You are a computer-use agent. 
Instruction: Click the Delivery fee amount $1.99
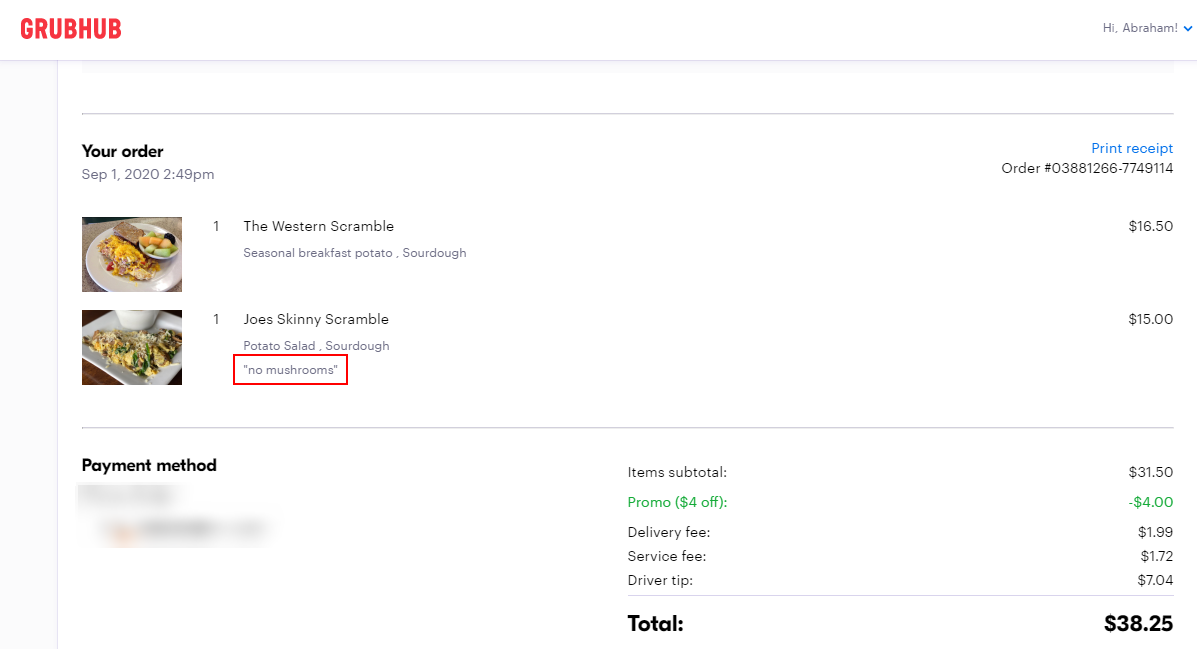click(x=1155, y=532)
